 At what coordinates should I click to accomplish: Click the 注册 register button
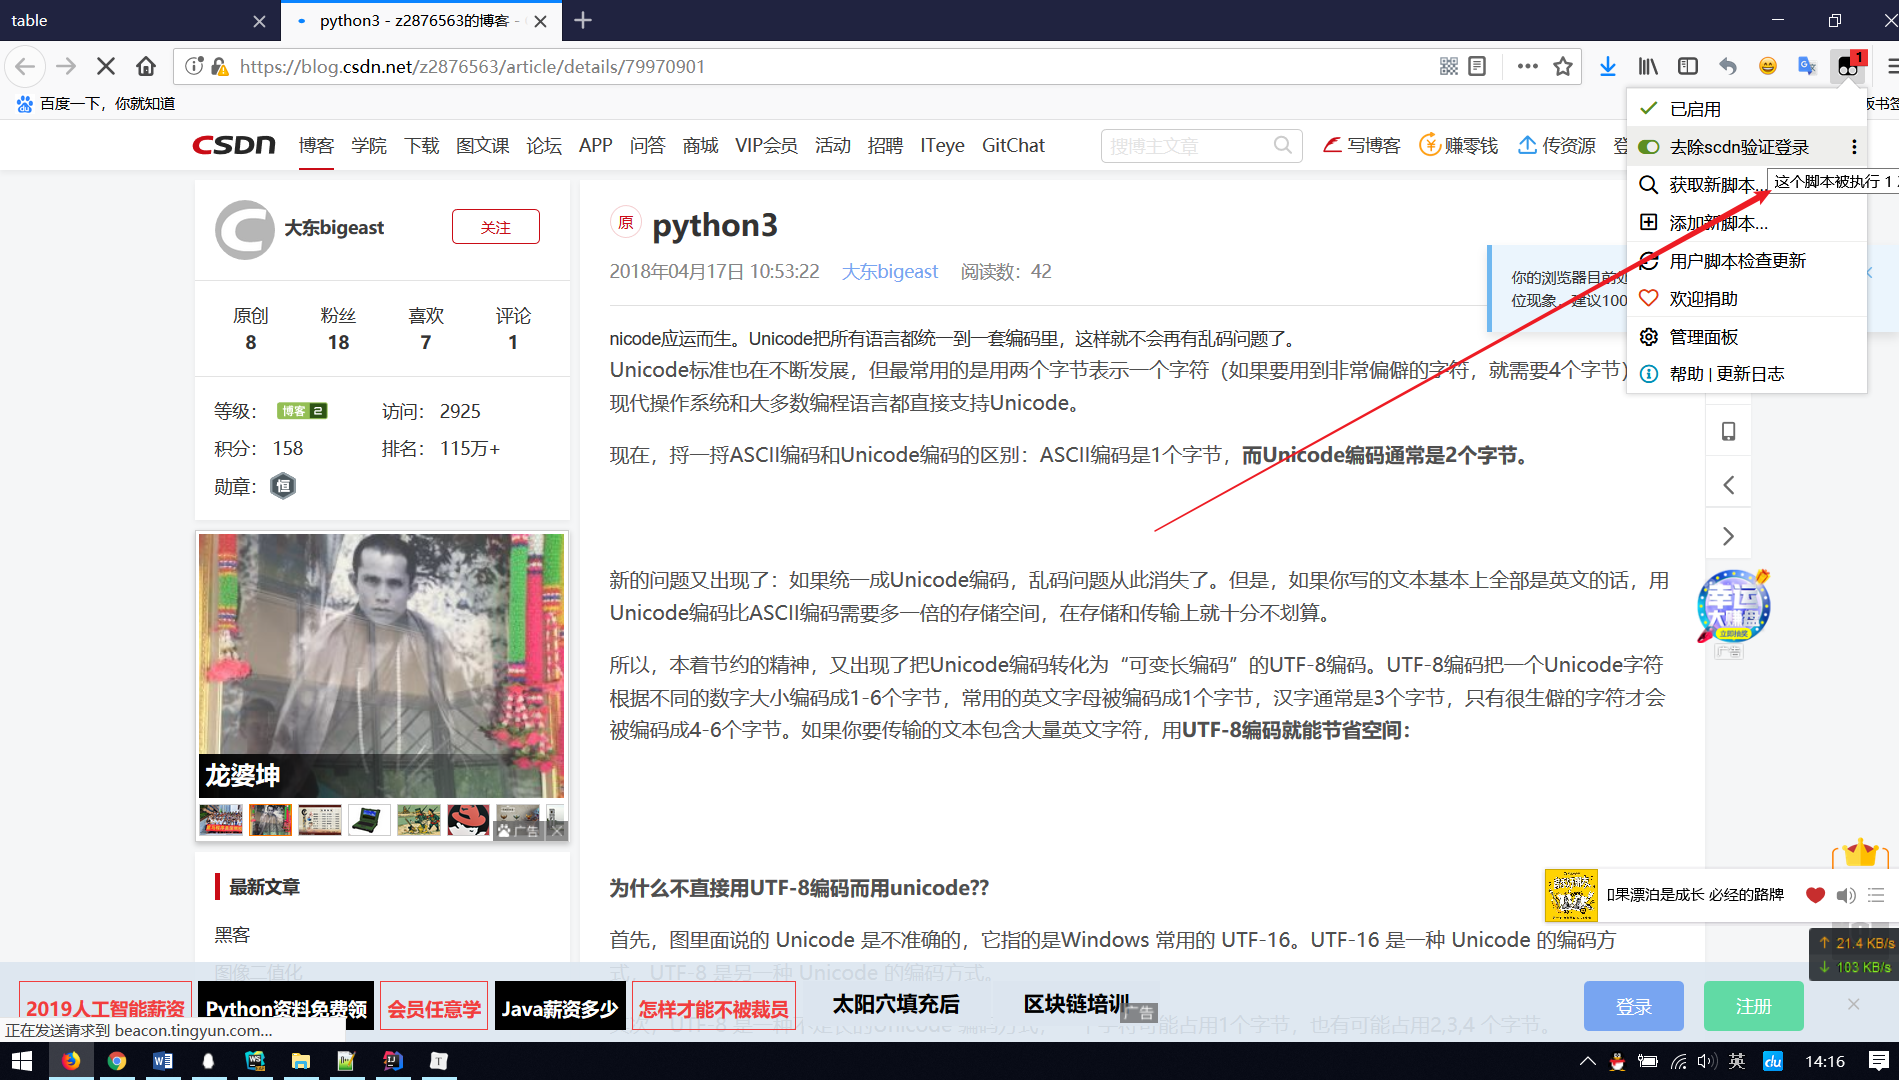click(1753, 1006)
